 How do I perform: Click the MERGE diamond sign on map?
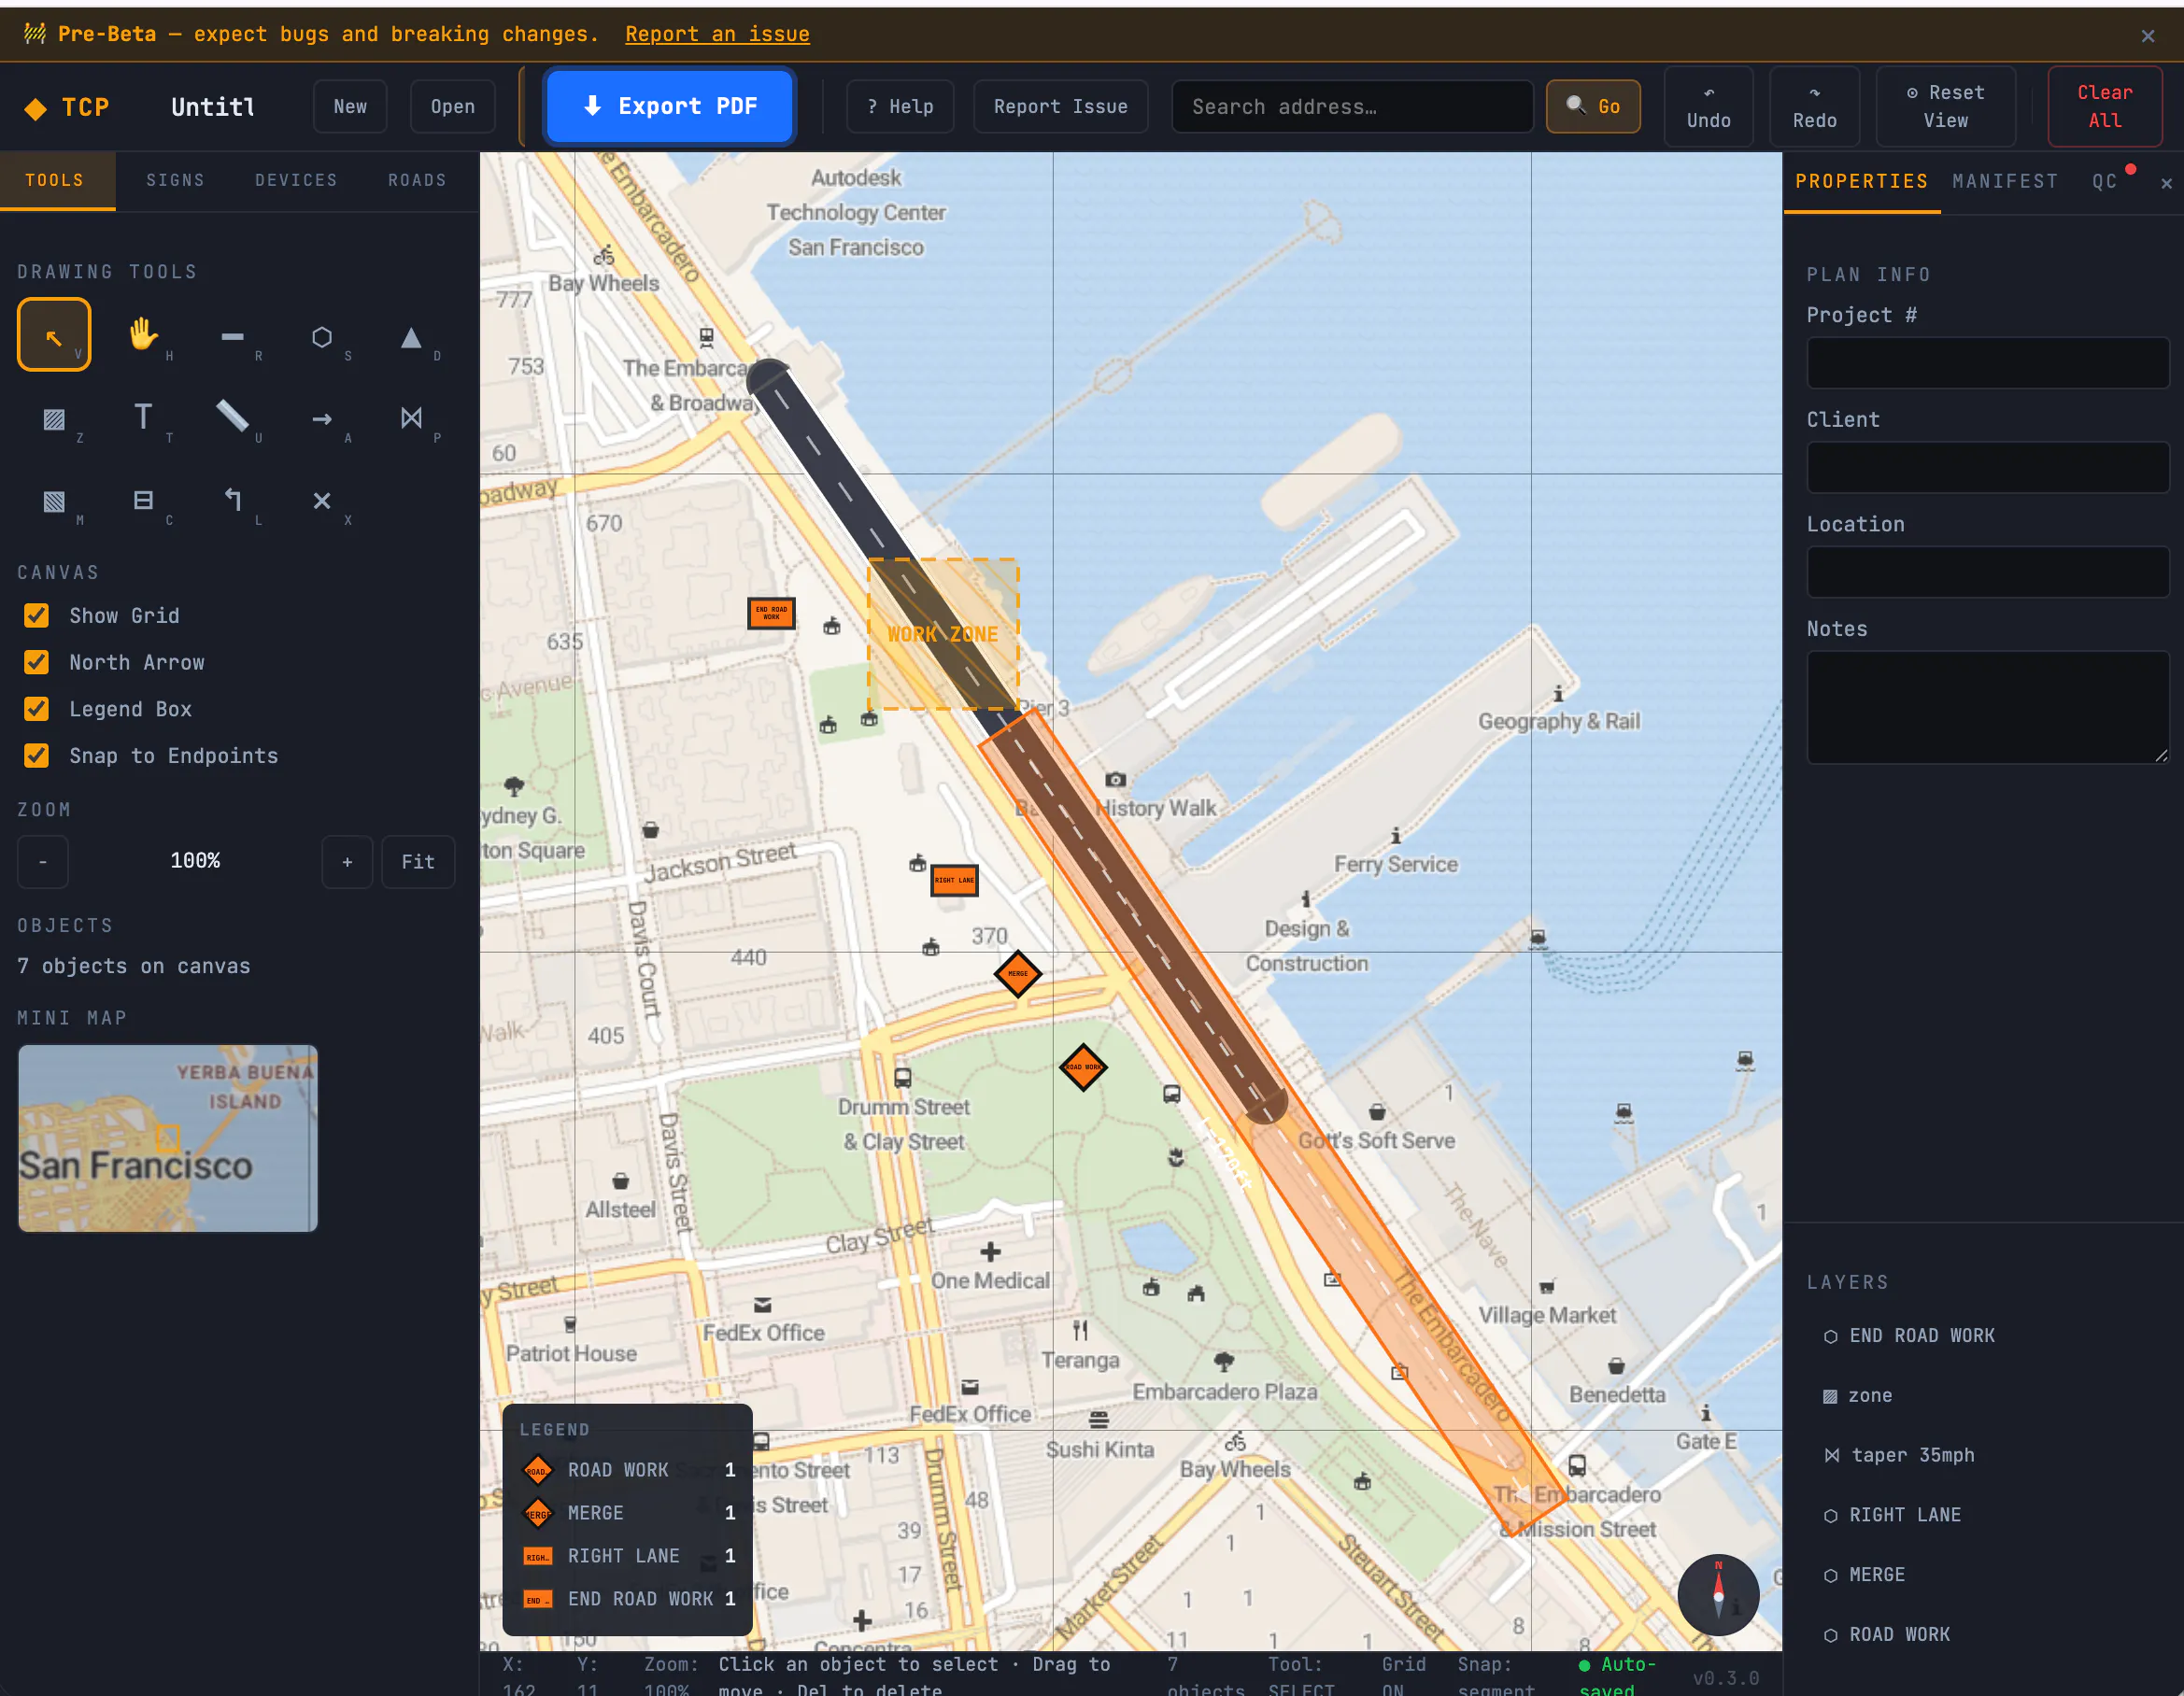pos(1018,973)
